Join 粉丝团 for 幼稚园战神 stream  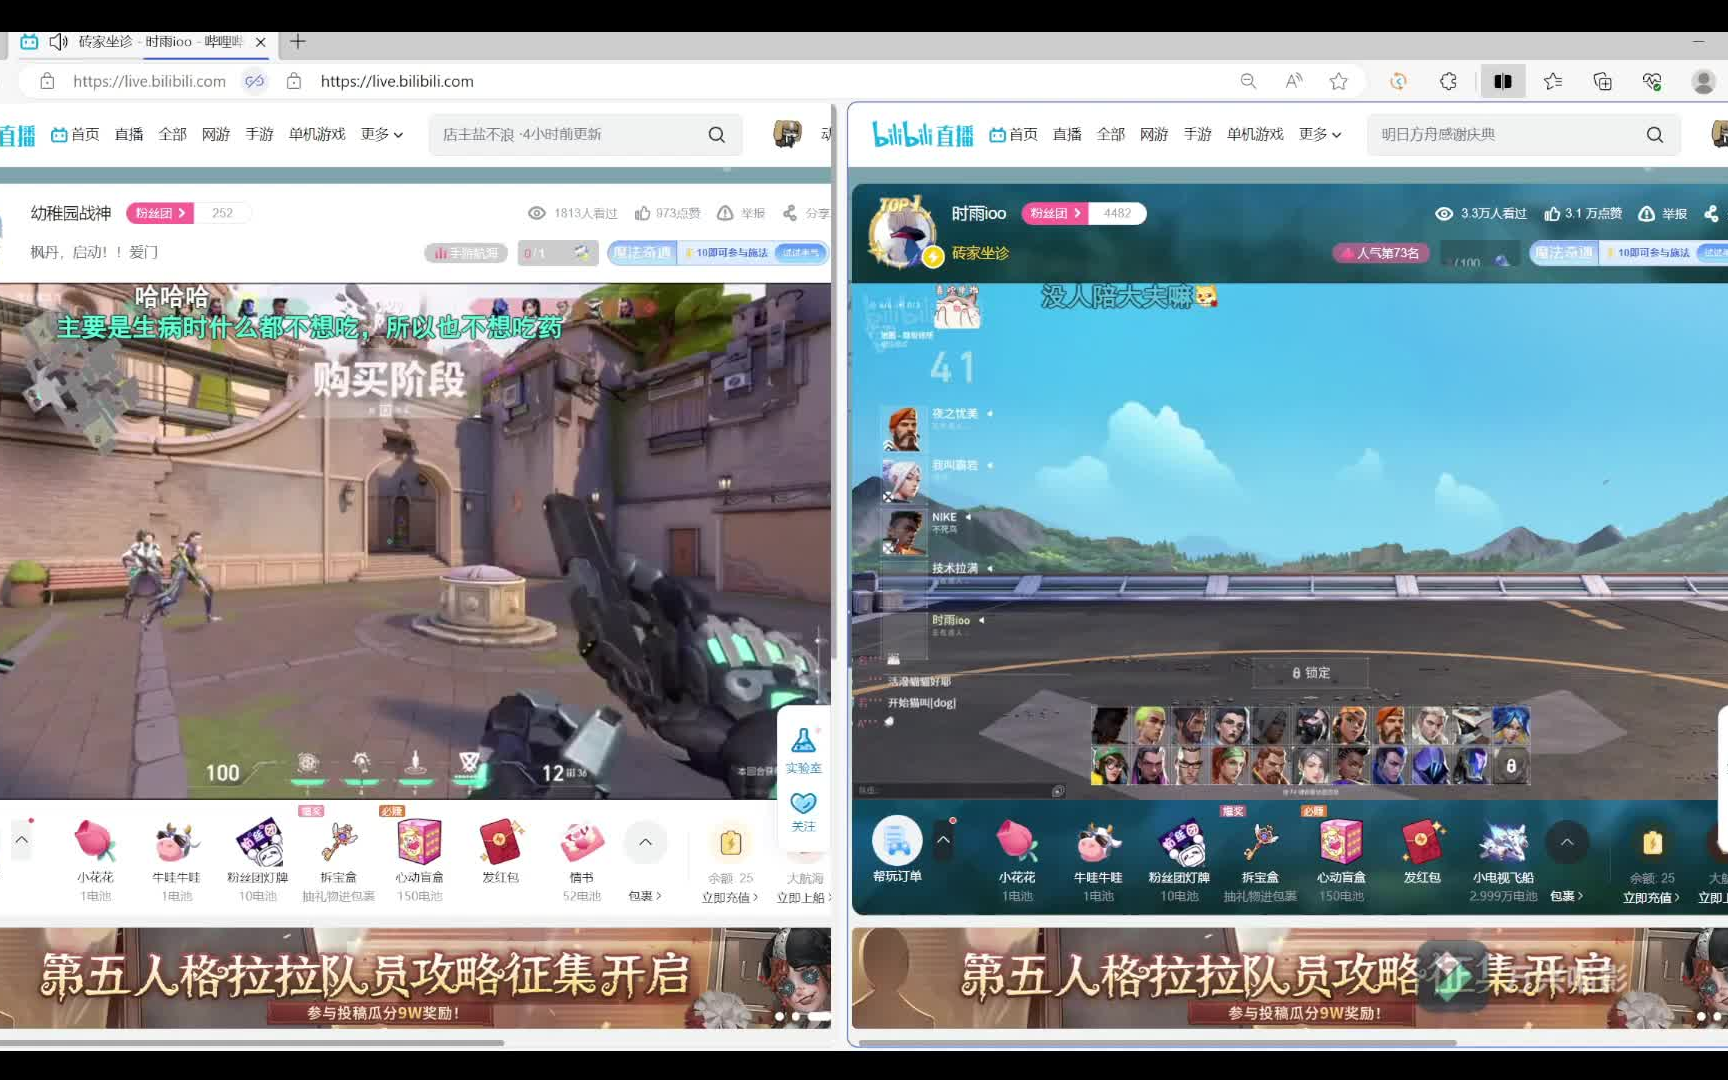click(160, 213)
